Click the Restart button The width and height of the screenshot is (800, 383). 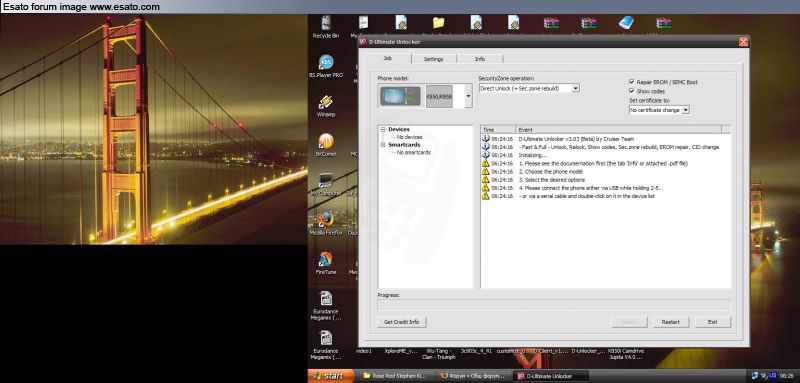click(670, 322)
